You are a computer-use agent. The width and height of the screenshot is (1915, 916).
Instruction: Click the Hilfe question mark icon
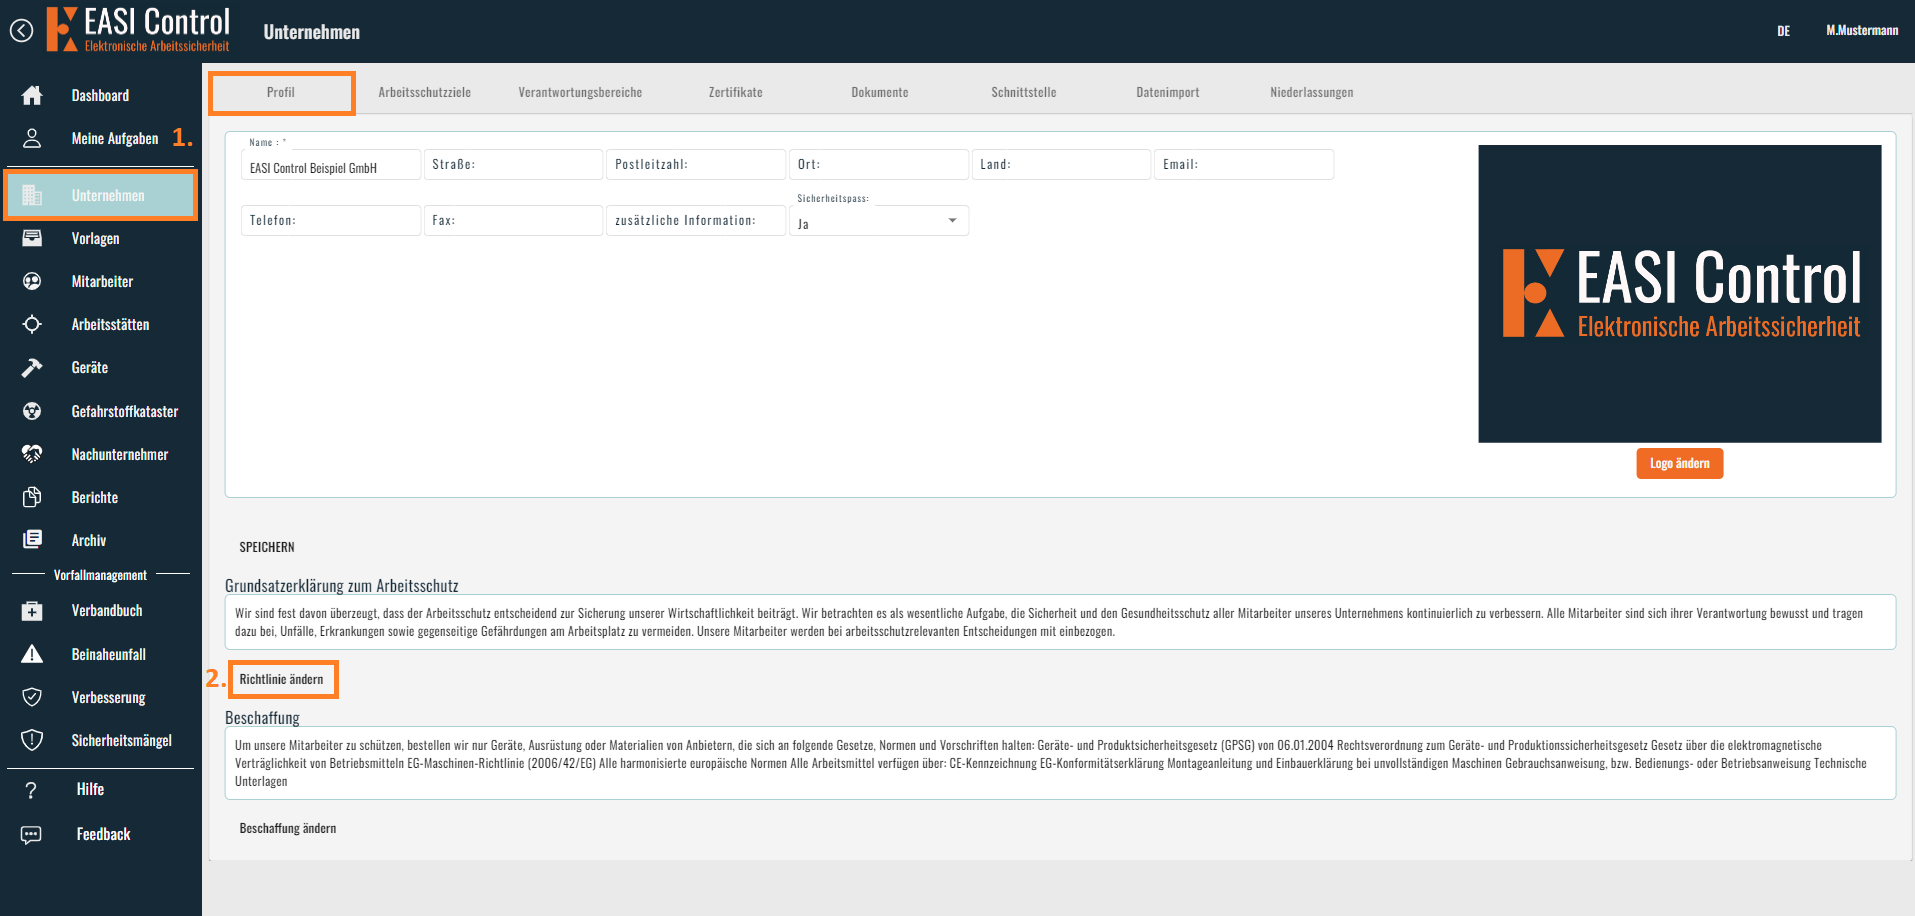point(31,790)
